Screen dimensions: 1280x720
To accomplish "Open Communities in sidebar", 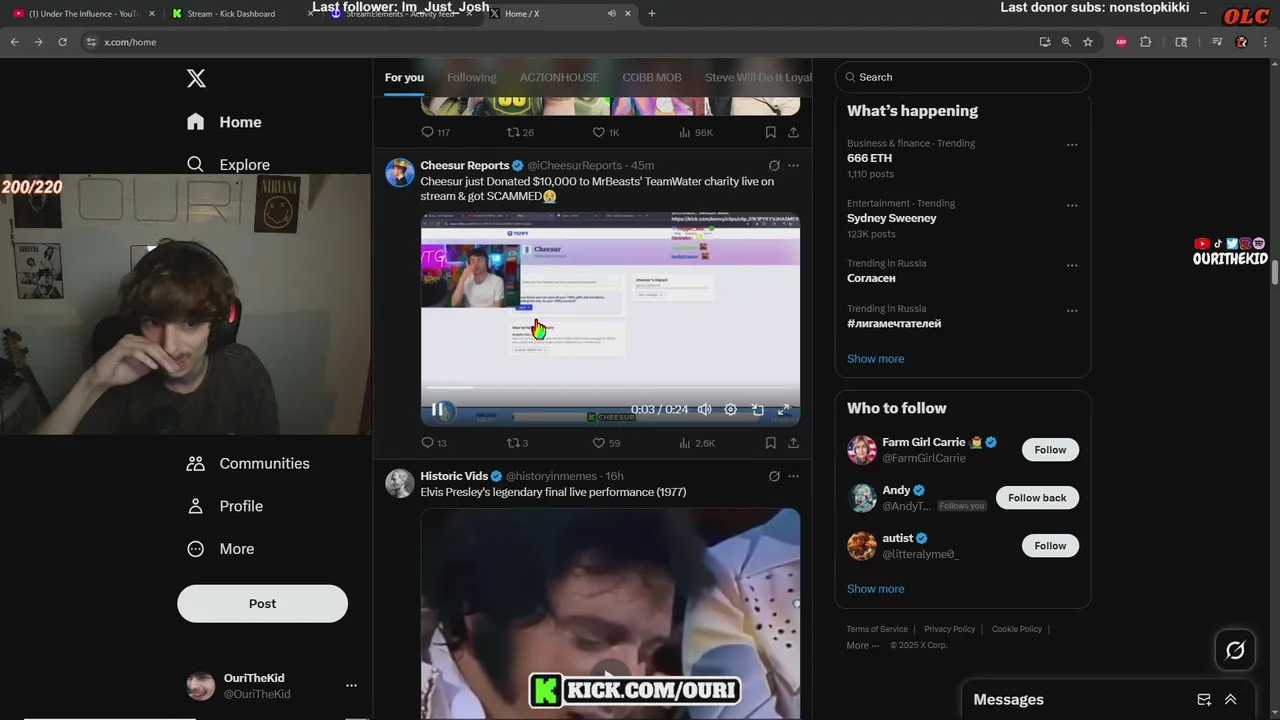I will click(x=248, y=464).
